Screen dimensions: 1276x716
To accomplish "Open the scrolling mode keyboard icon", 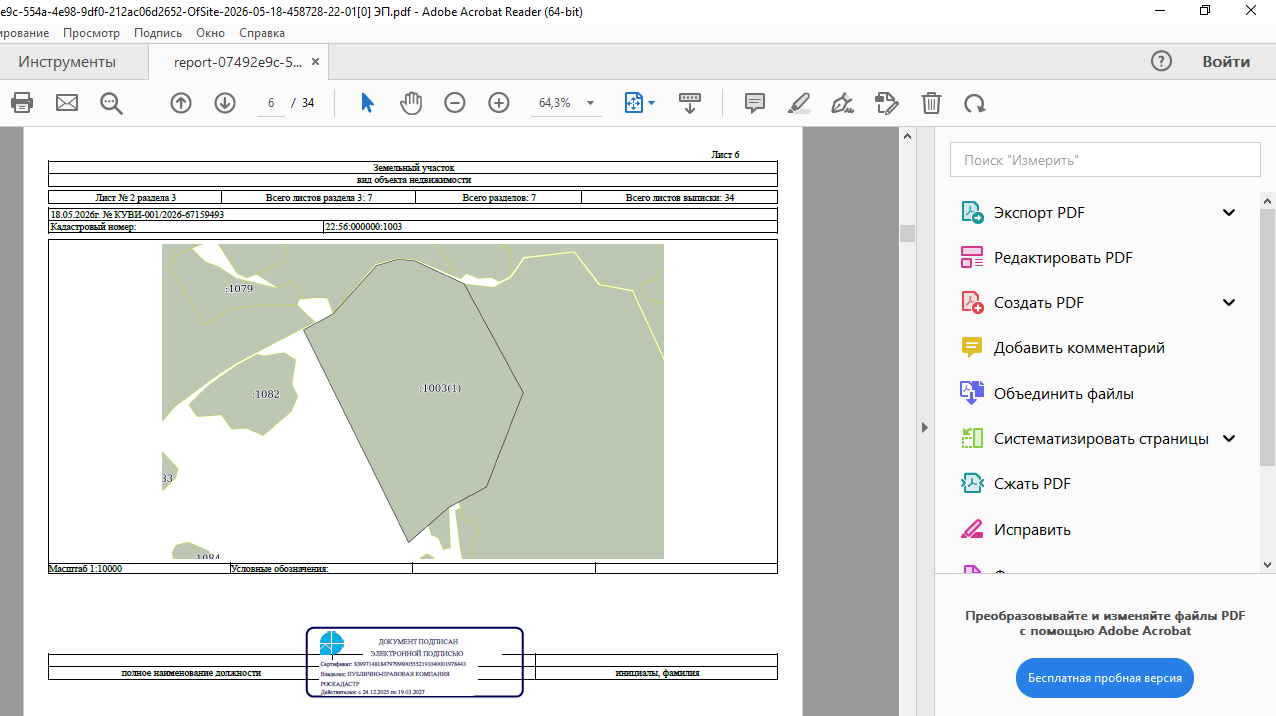I will click(690, 103).
